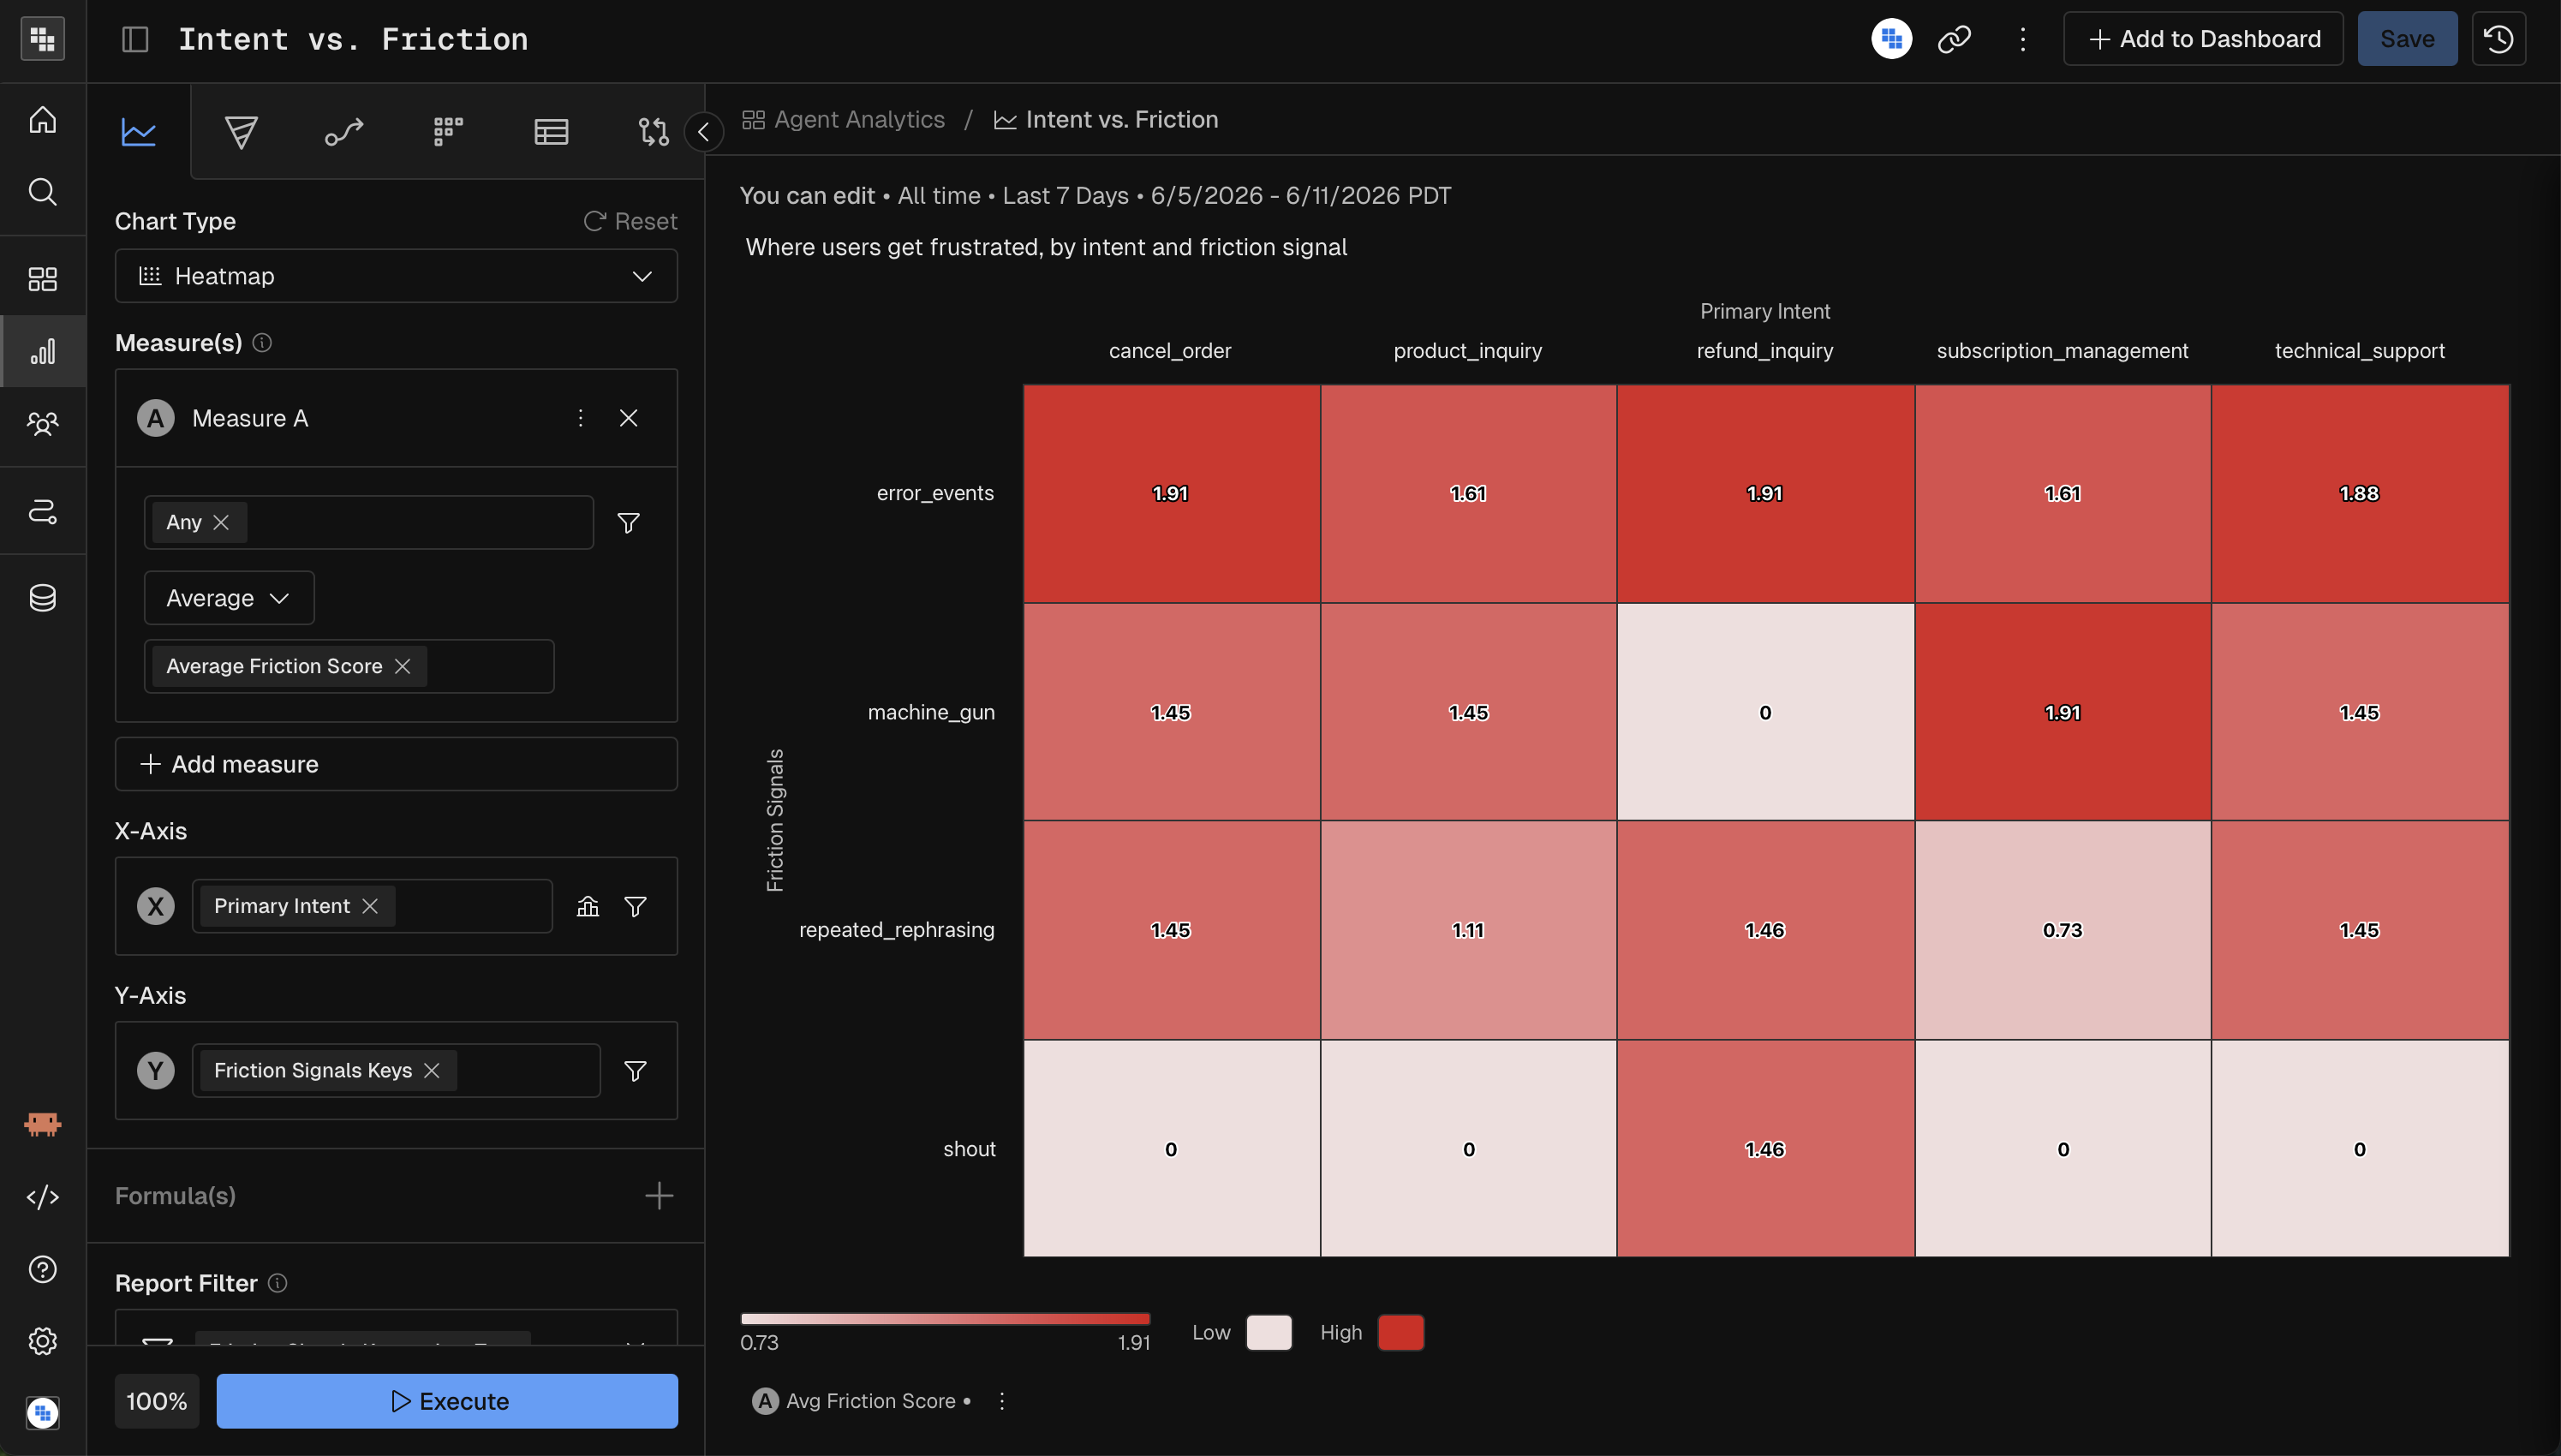Select the Flow path report tab
The width and height of the screenshot is (2561, 1456).
(344, 131)
